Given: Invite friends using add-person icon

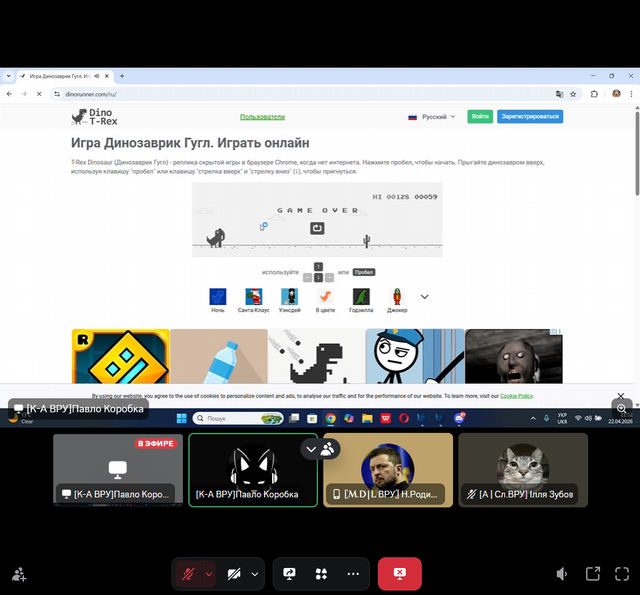Looking at the screenshot, I should coord(19,575).
